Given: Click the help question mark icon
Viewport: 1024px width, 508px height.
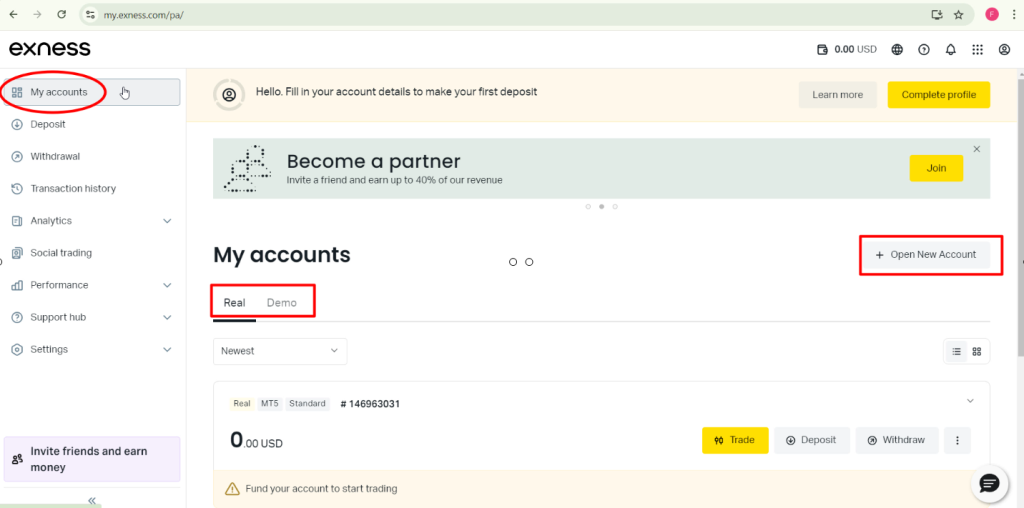Looking at the screenshot, I should (x=924, y=49).
